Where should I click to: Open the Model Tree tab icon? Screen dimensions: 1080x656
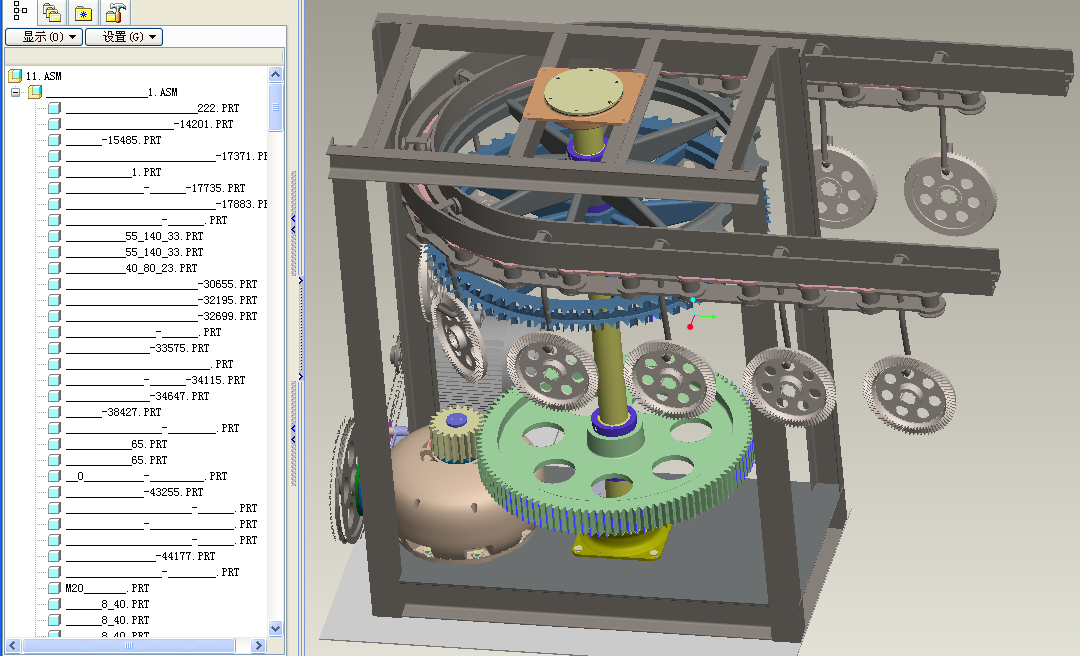[20, 11]
